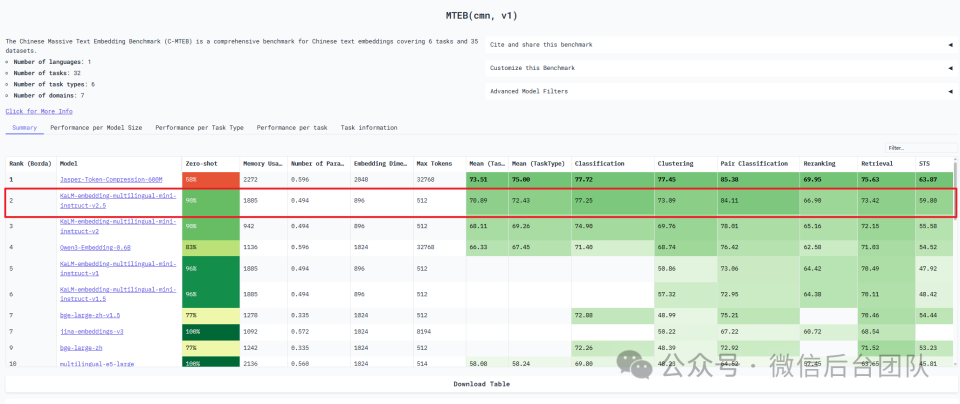Select the 'Number of domains: 7' line
Screen dimensions: 960x404
tap(49, 95)
